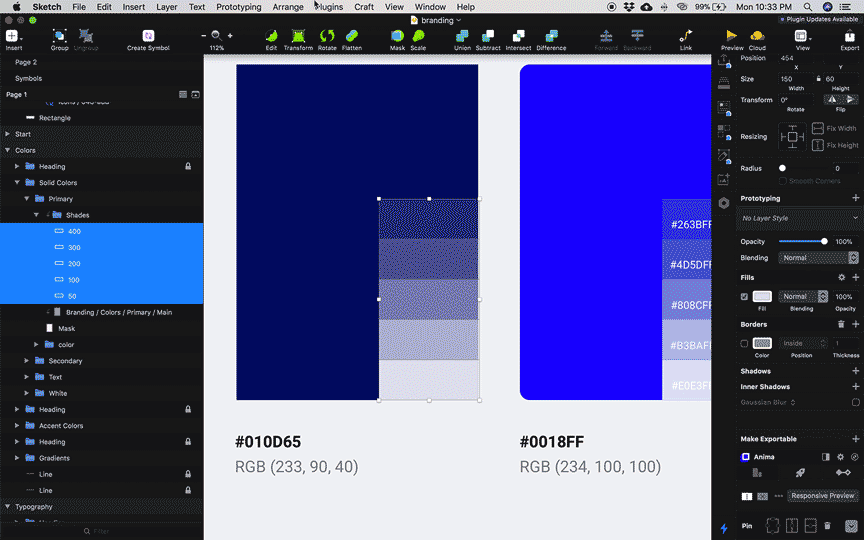Collapse the Solid Colors folder
This screenshot has height=540, width=864.
(17, 182)
